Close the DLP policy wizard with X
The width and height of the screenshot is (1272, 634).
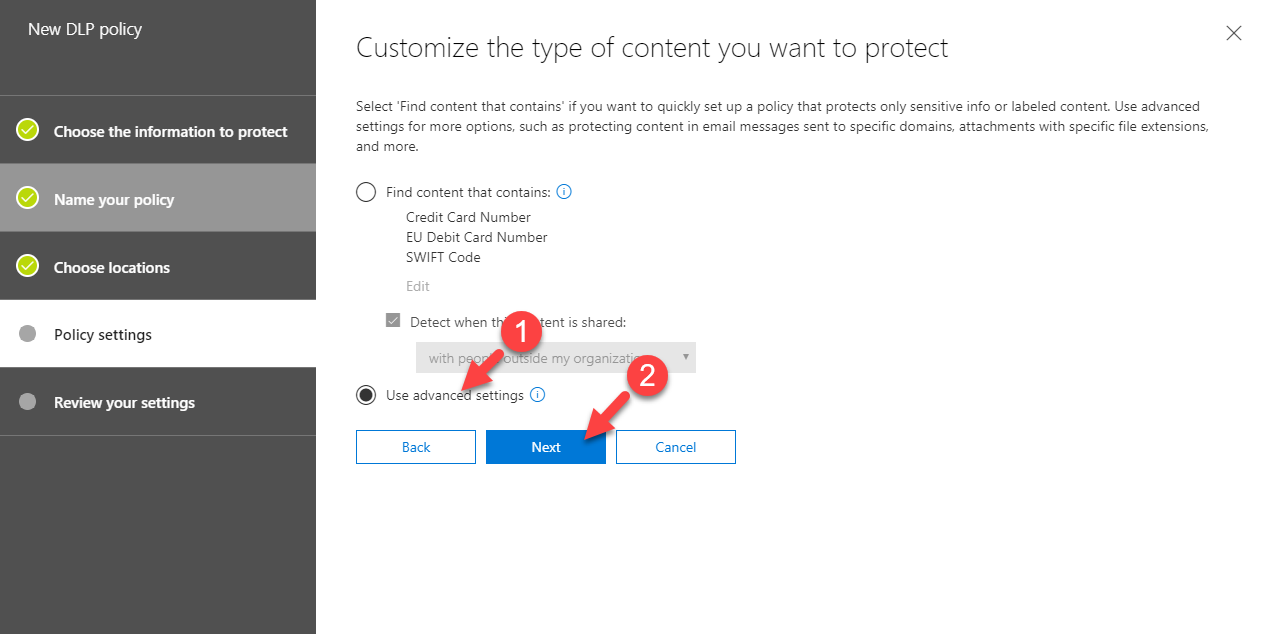point(1234,33)
